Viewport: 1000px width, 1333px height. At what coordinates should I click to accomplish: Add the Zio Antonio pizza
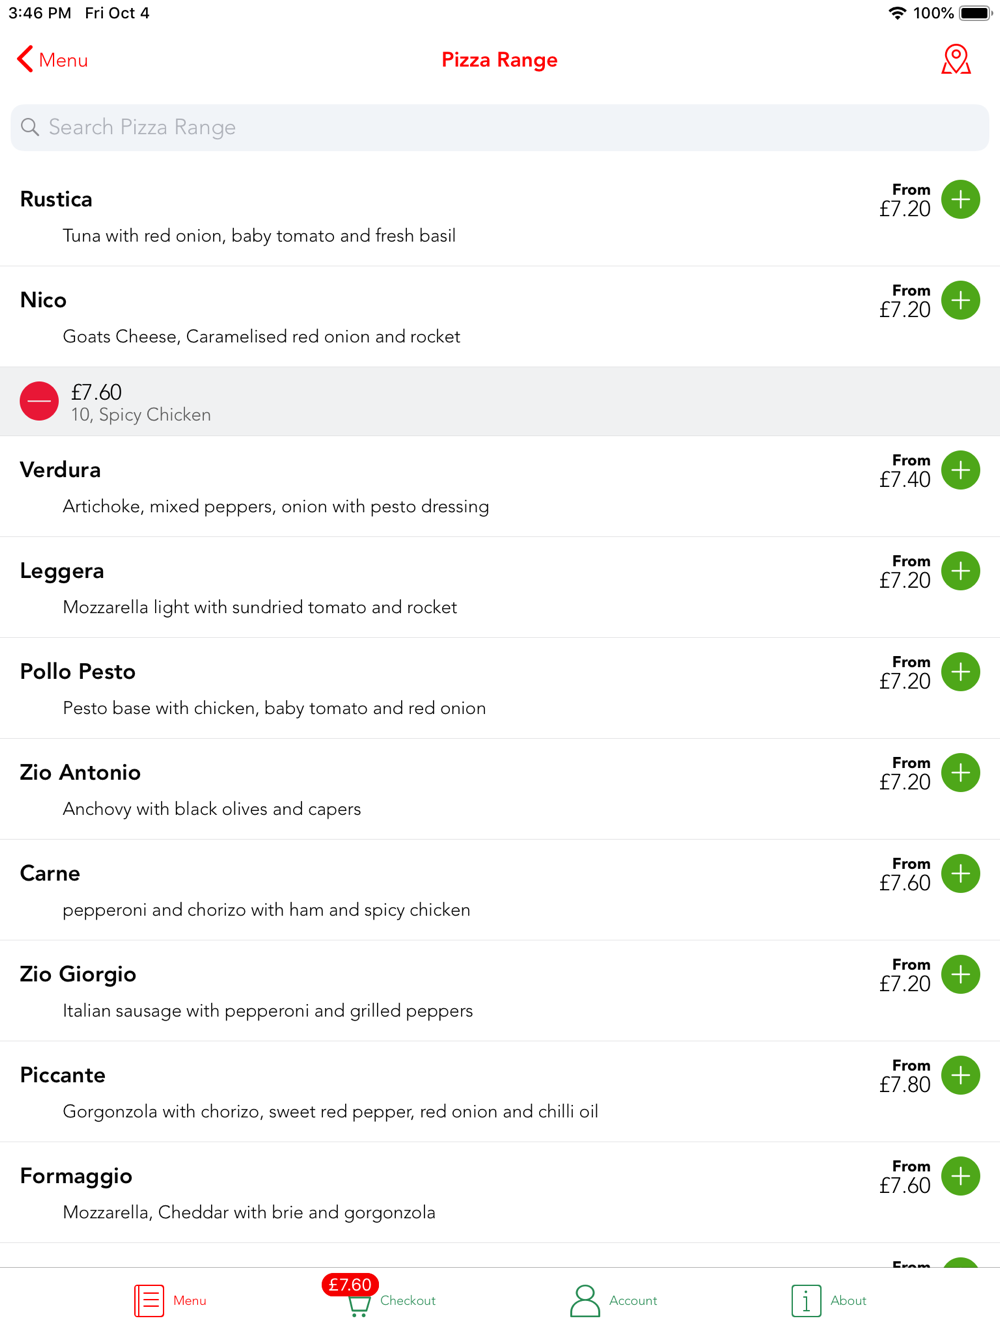(961, 773)
